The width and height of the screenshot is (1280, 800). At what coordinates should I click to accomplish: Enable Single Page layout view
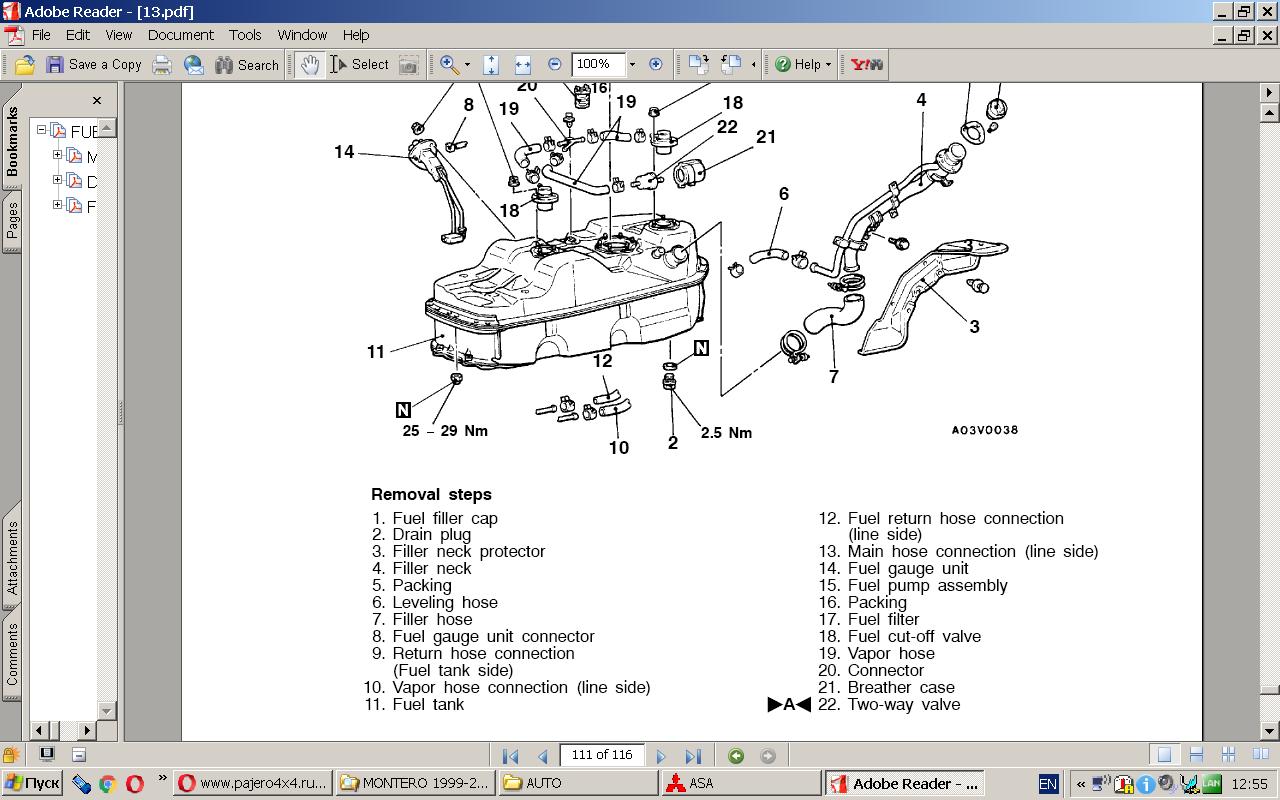coord(1164,755)
